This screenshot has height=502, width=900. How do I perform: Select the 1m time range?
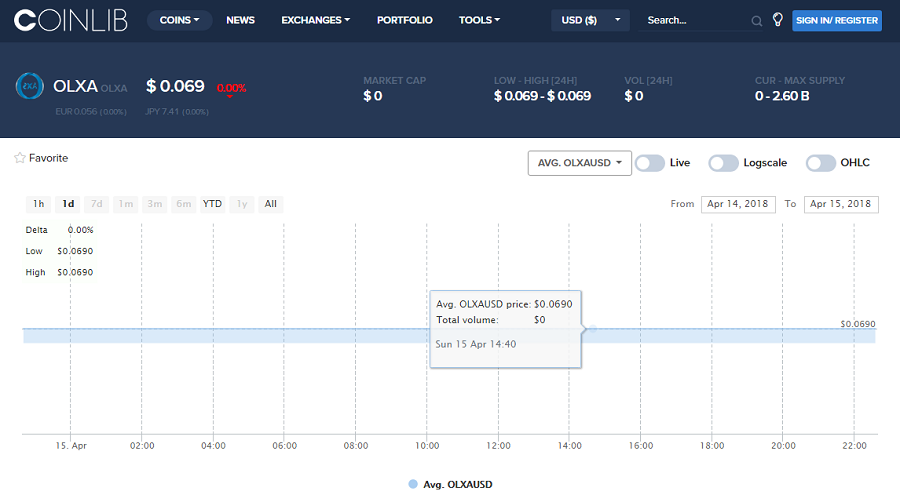(x=126, y=204)
